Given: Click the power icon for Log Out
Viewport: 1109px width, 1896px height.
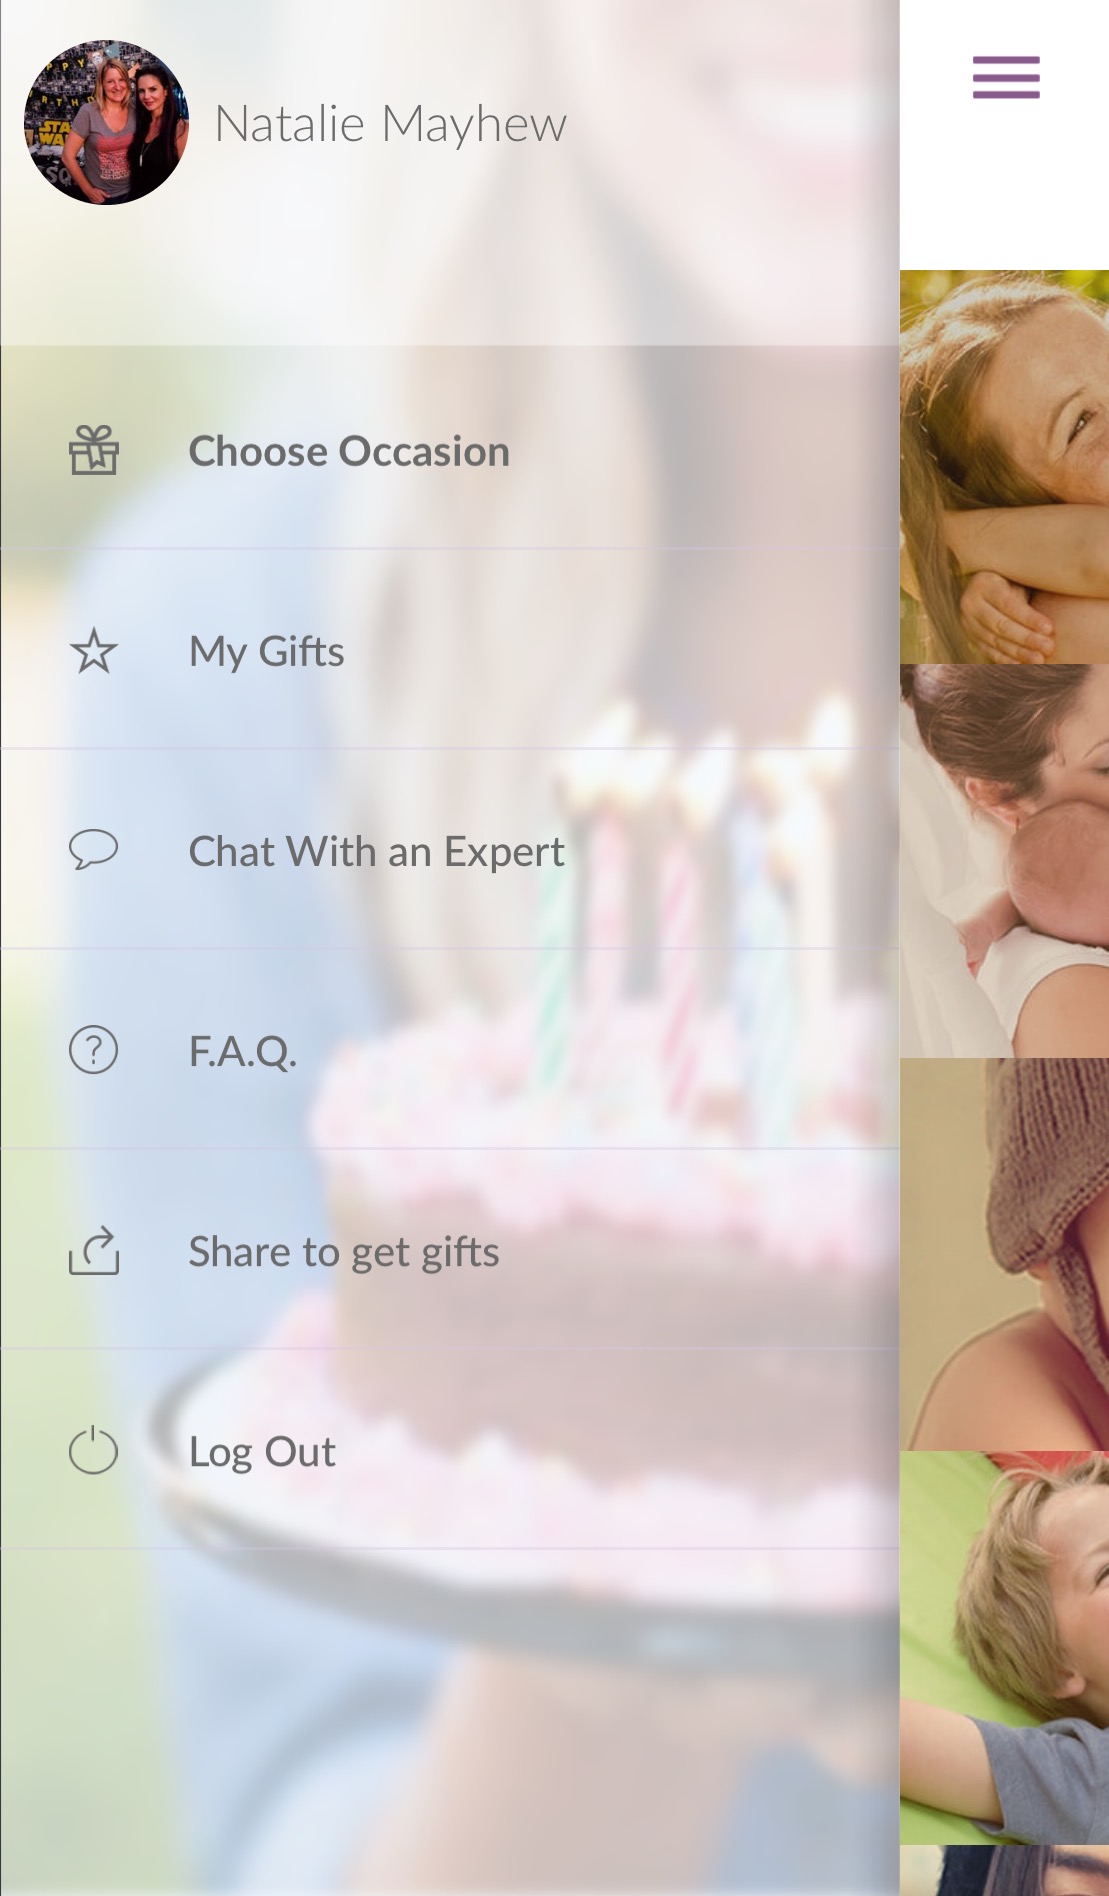Looking at the screenshot, I should pos(94,1450).
